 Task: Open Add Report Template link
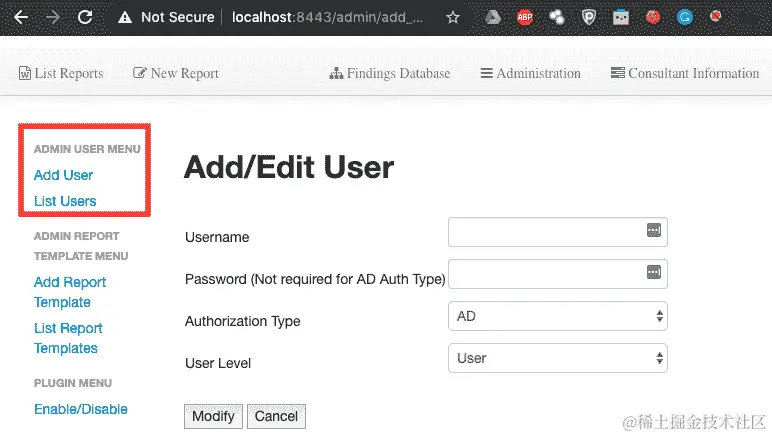(70, 292)
